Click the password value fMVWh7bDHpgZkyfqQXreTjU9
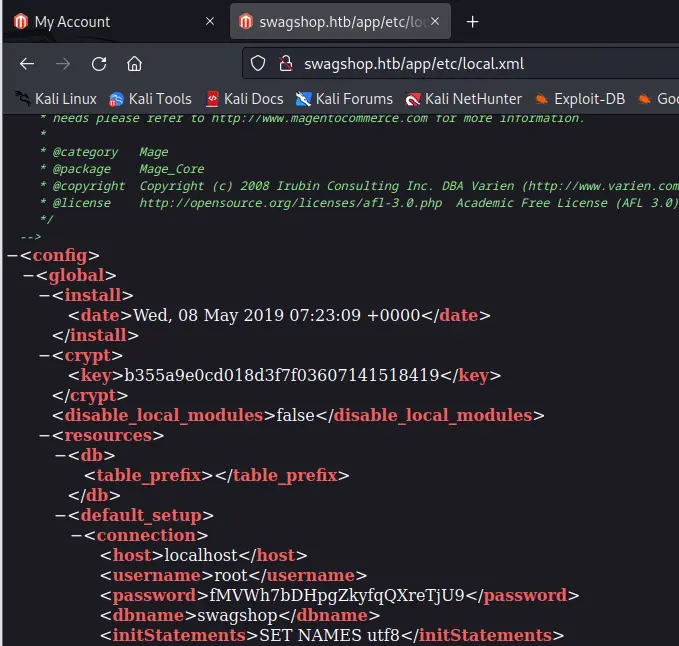 tap(337, 595)
